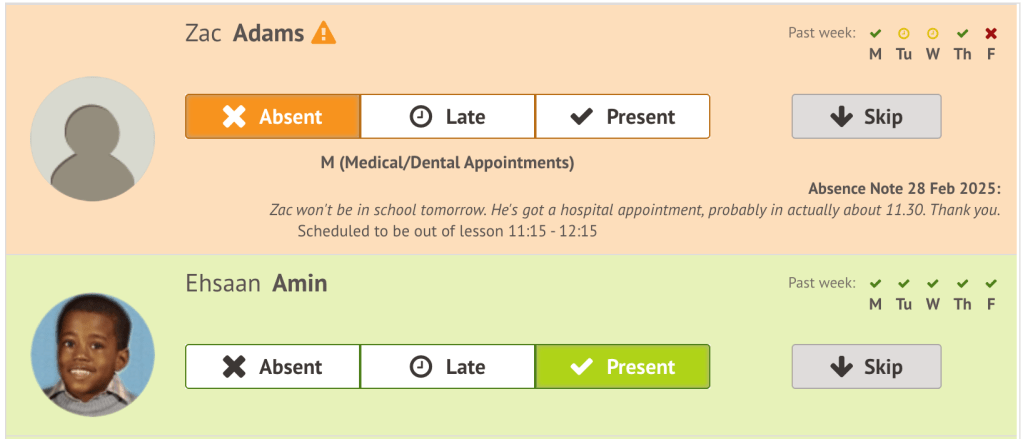Click Zac's Thursday green tick mark
The height and width of the screenshot is (439, 1023).
click(962, 33)
